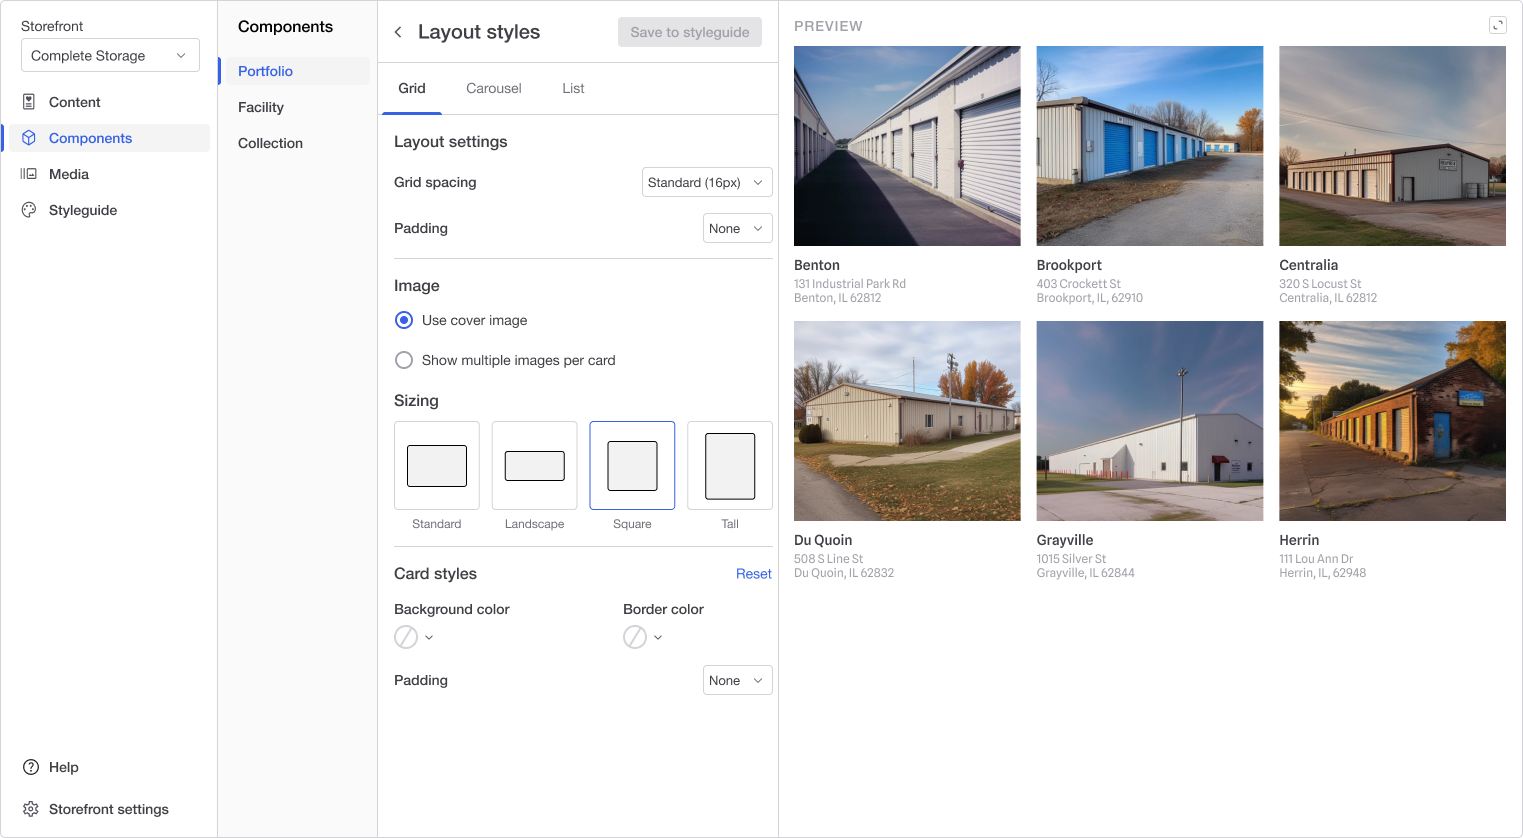Choose the Landscape sizing option
Screen dimensions: 1523x838
535,466
